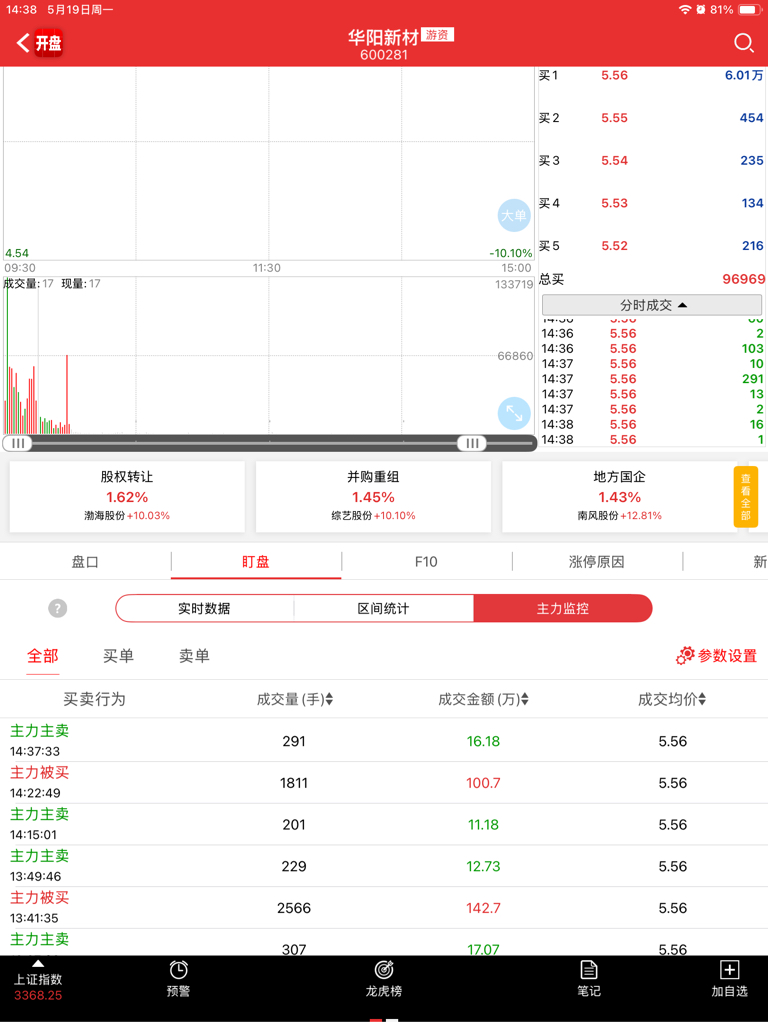This screenshot has width=768, height=1024.
Task: Open 参数设置 gear settings
Action: pos(716,656)
